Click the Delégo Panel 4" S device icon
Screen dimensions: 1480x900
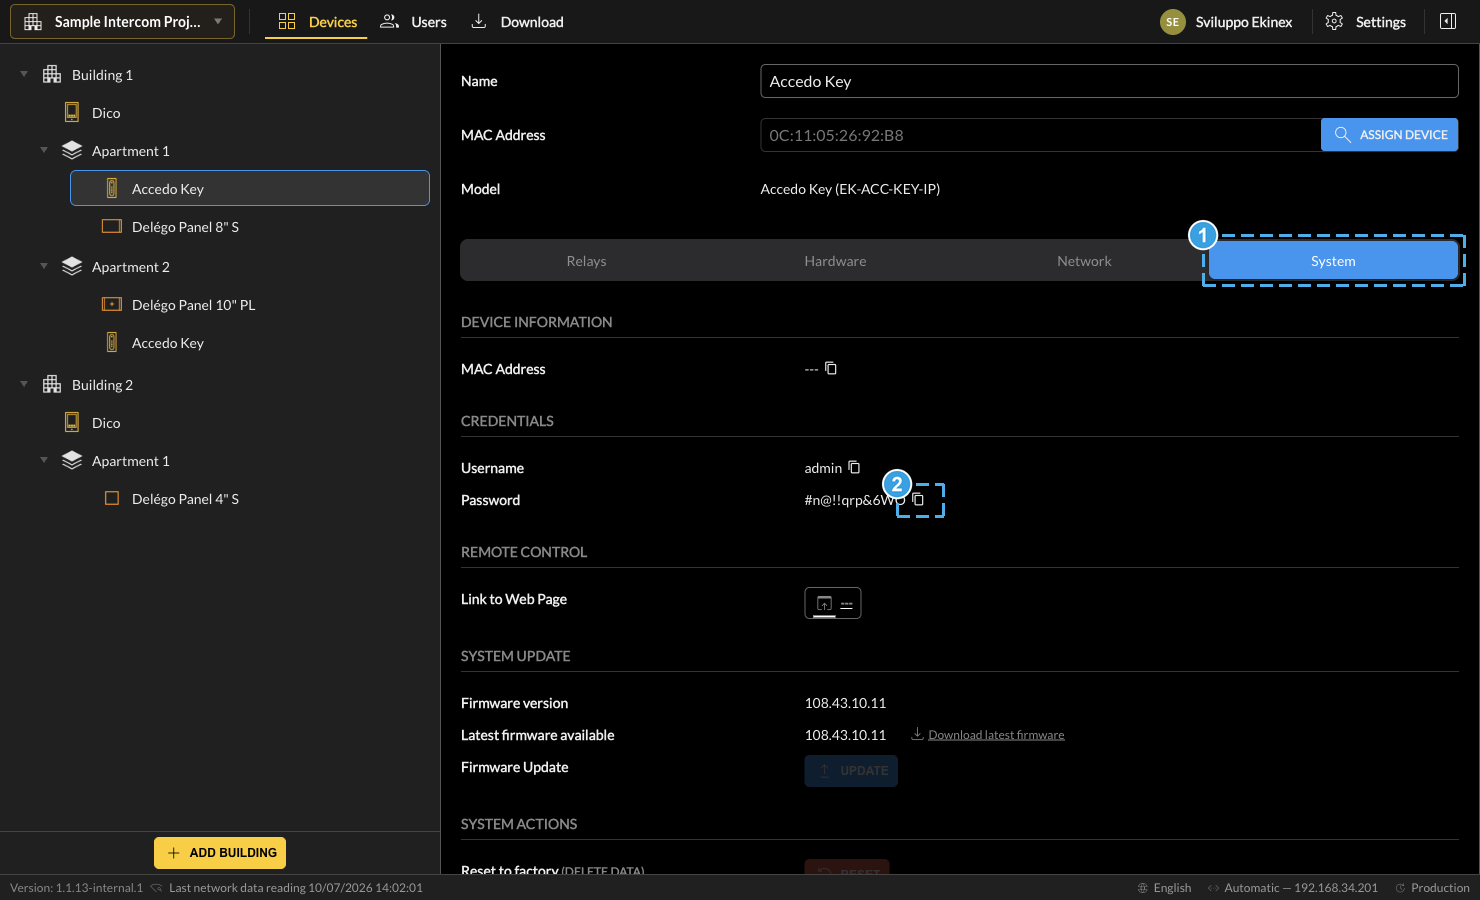112,499
